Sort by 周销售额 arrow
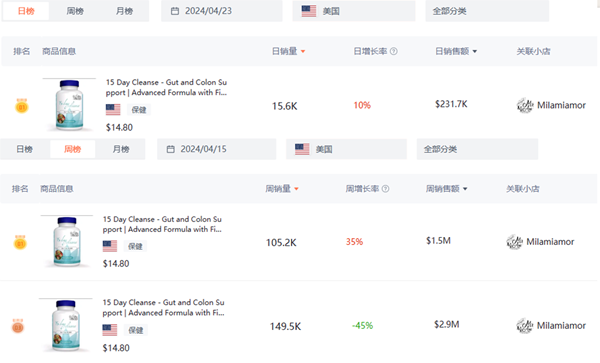This screenshot has width=600, height=363. 465,189
